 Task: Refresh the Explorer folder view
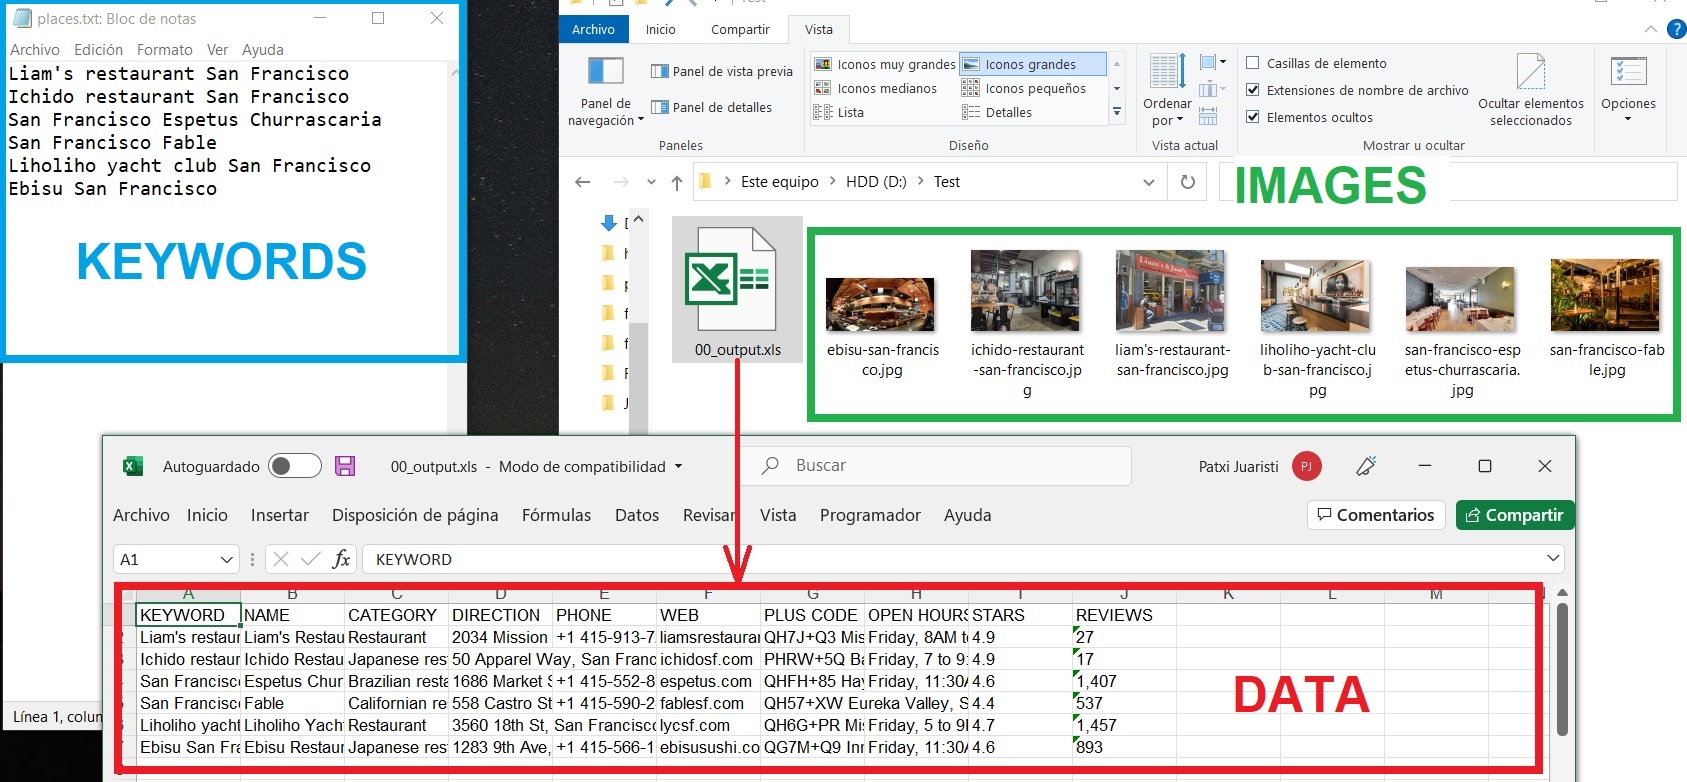coord(1188,182)
